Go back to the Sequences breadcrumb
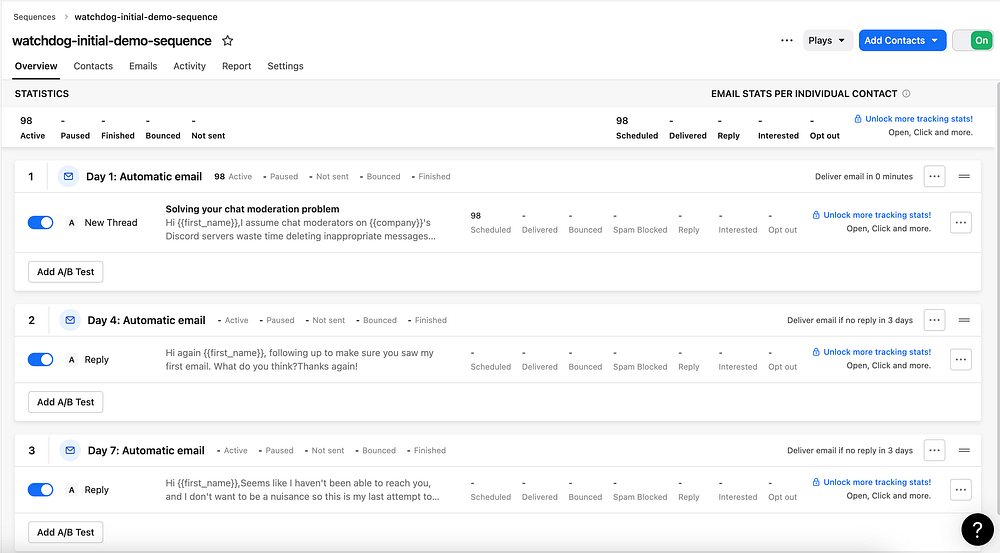This screenshot has height=553, width=1000. (34, 17)
